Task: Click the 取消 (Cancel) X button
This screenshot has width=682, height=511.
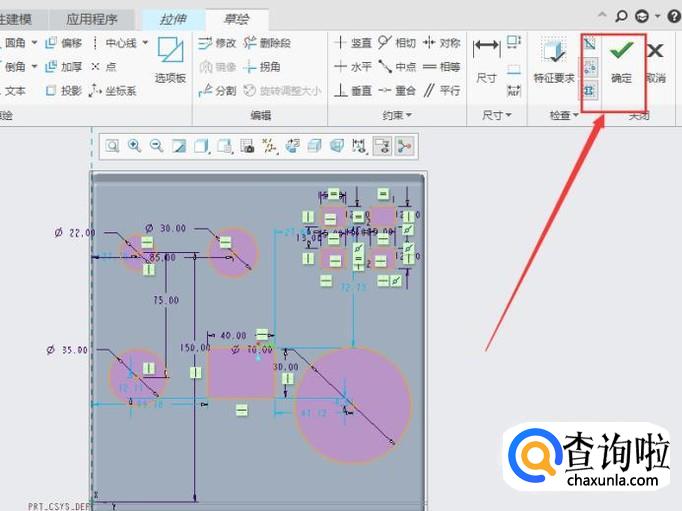Action: point(656,61)
